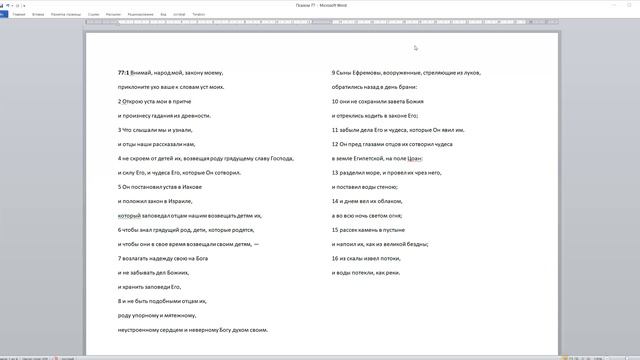Click the Redo icon in quick access toolbar
This screenshot has width=640, height=360.
(x=18, y=6)
